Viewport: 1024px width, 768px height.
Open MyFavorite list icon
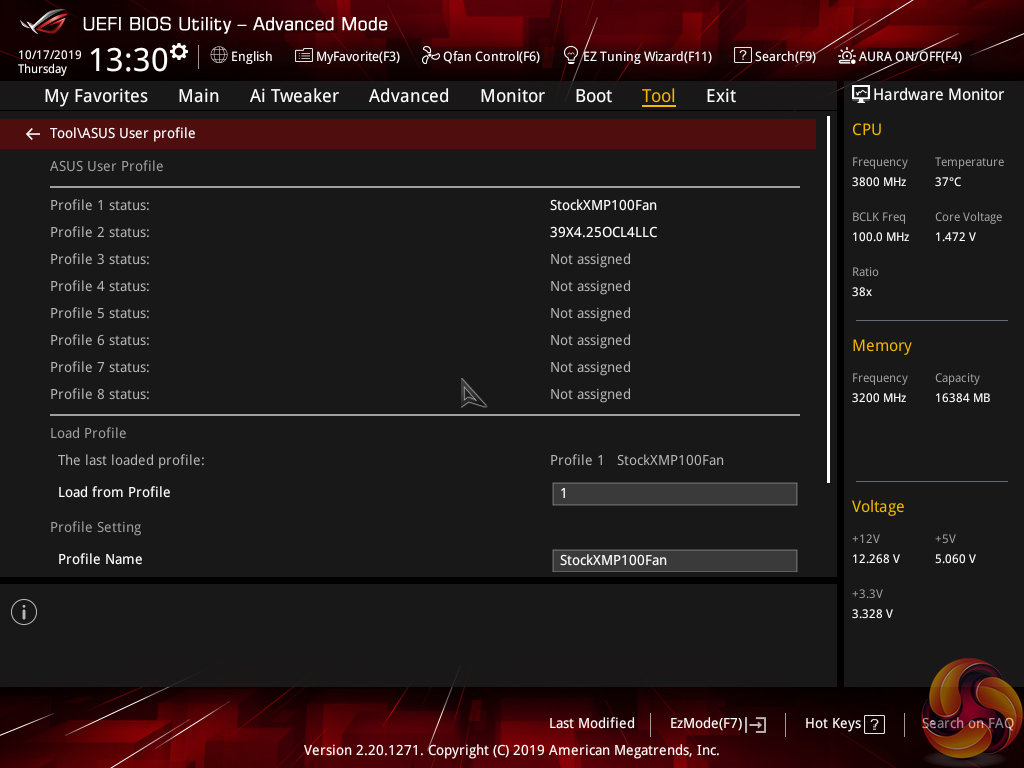[x=303, y=56]
